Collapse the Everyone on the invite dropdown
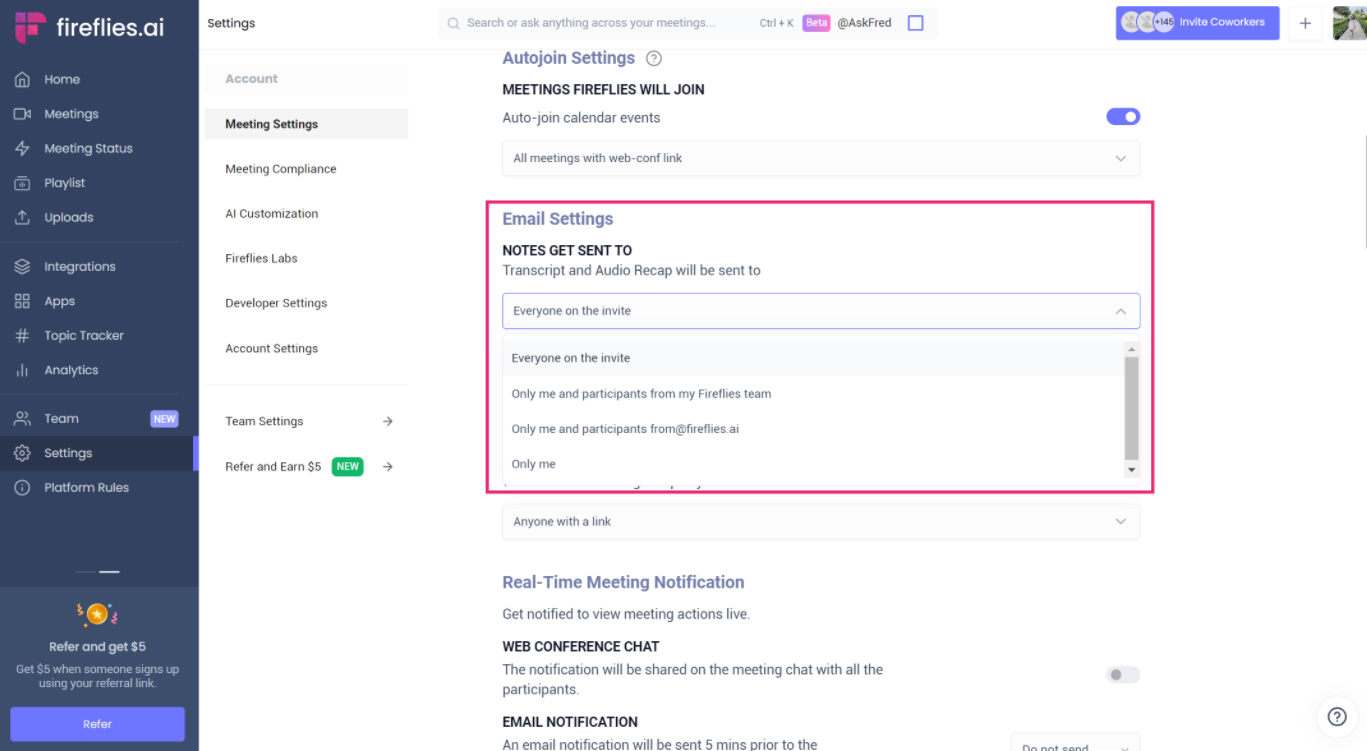Image resolution: width=1367 pixels, height=751 pixels. 1119,311
